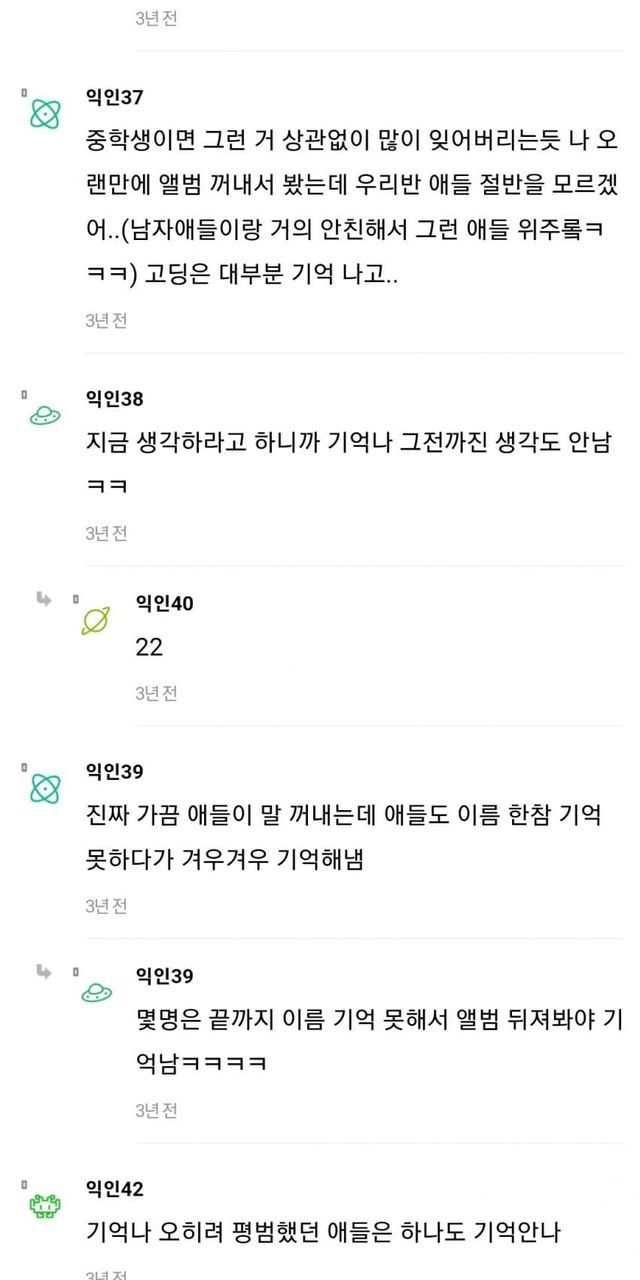
Task: Click reply arrow beside the 몇명은 끝까지 reply
Action: click(x=44, y=972)
